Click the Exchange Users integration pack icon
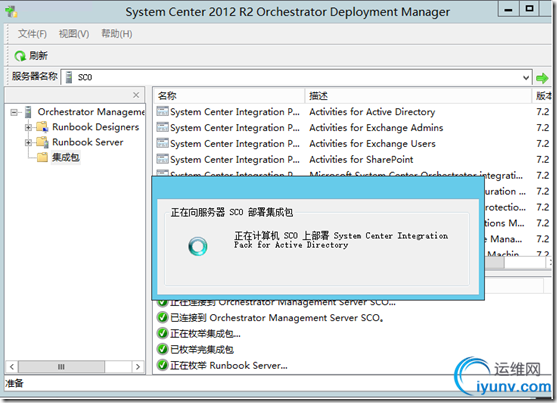 (163, 144)
